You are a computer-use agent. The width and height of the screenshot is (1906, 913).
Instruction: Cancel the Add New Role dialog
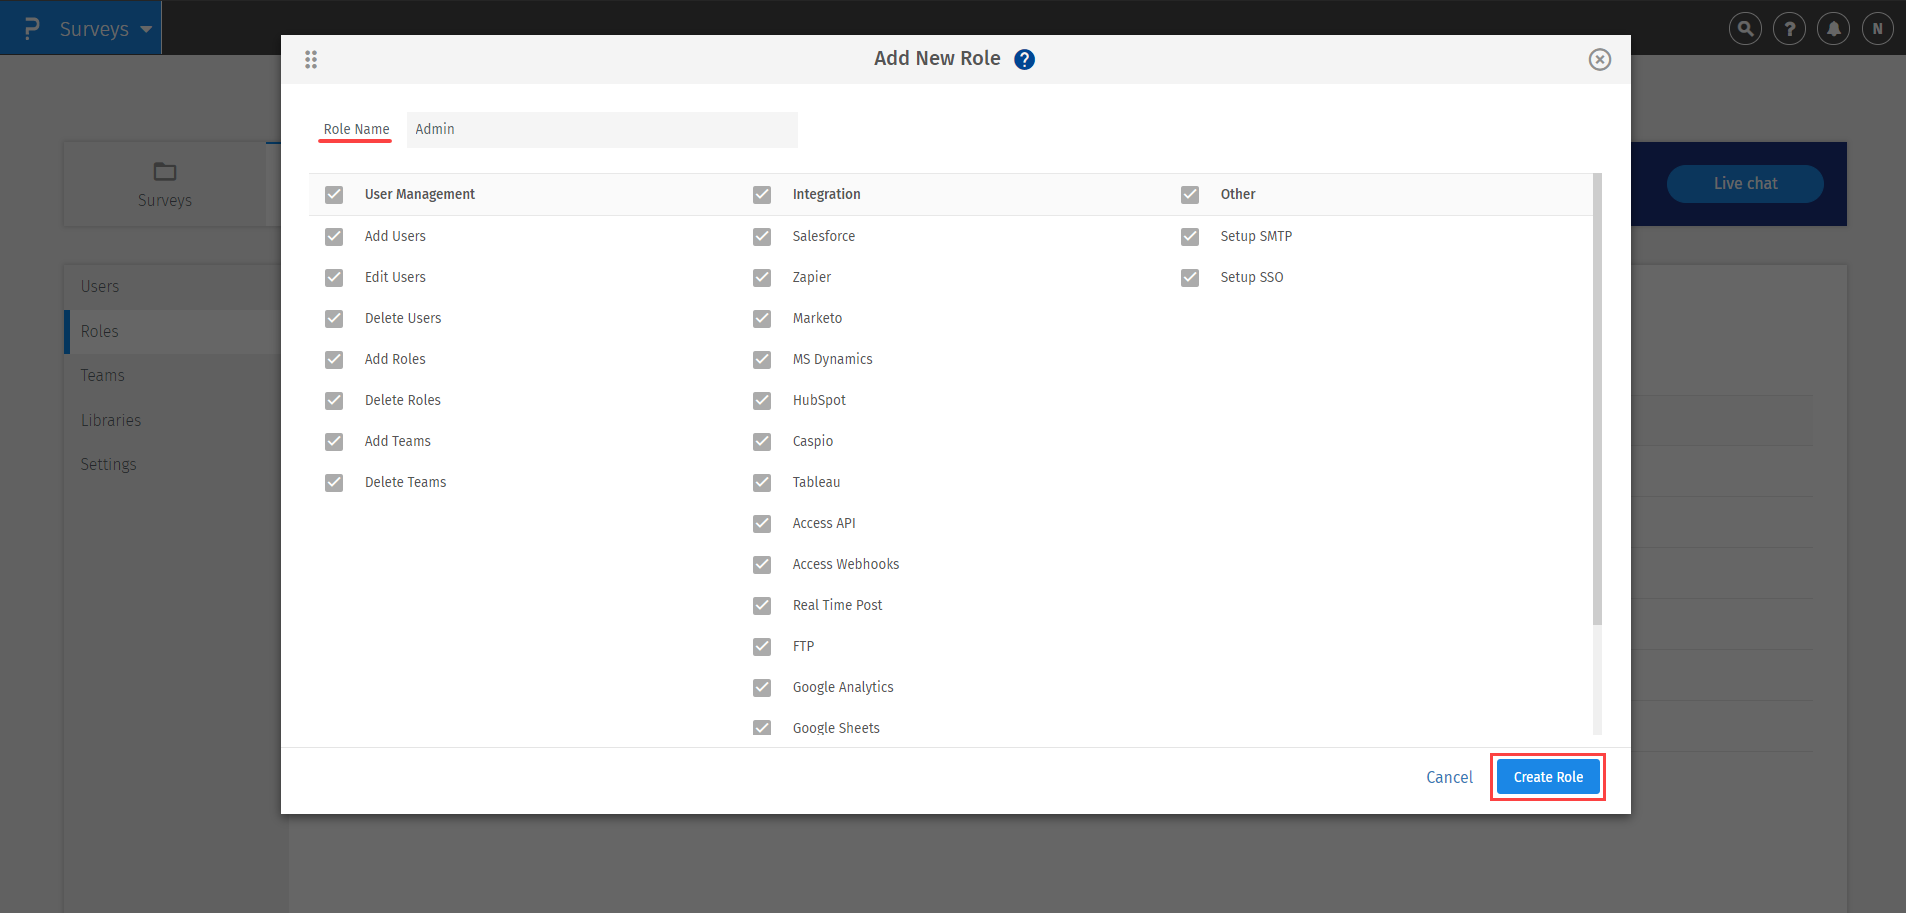[1448, 777]
